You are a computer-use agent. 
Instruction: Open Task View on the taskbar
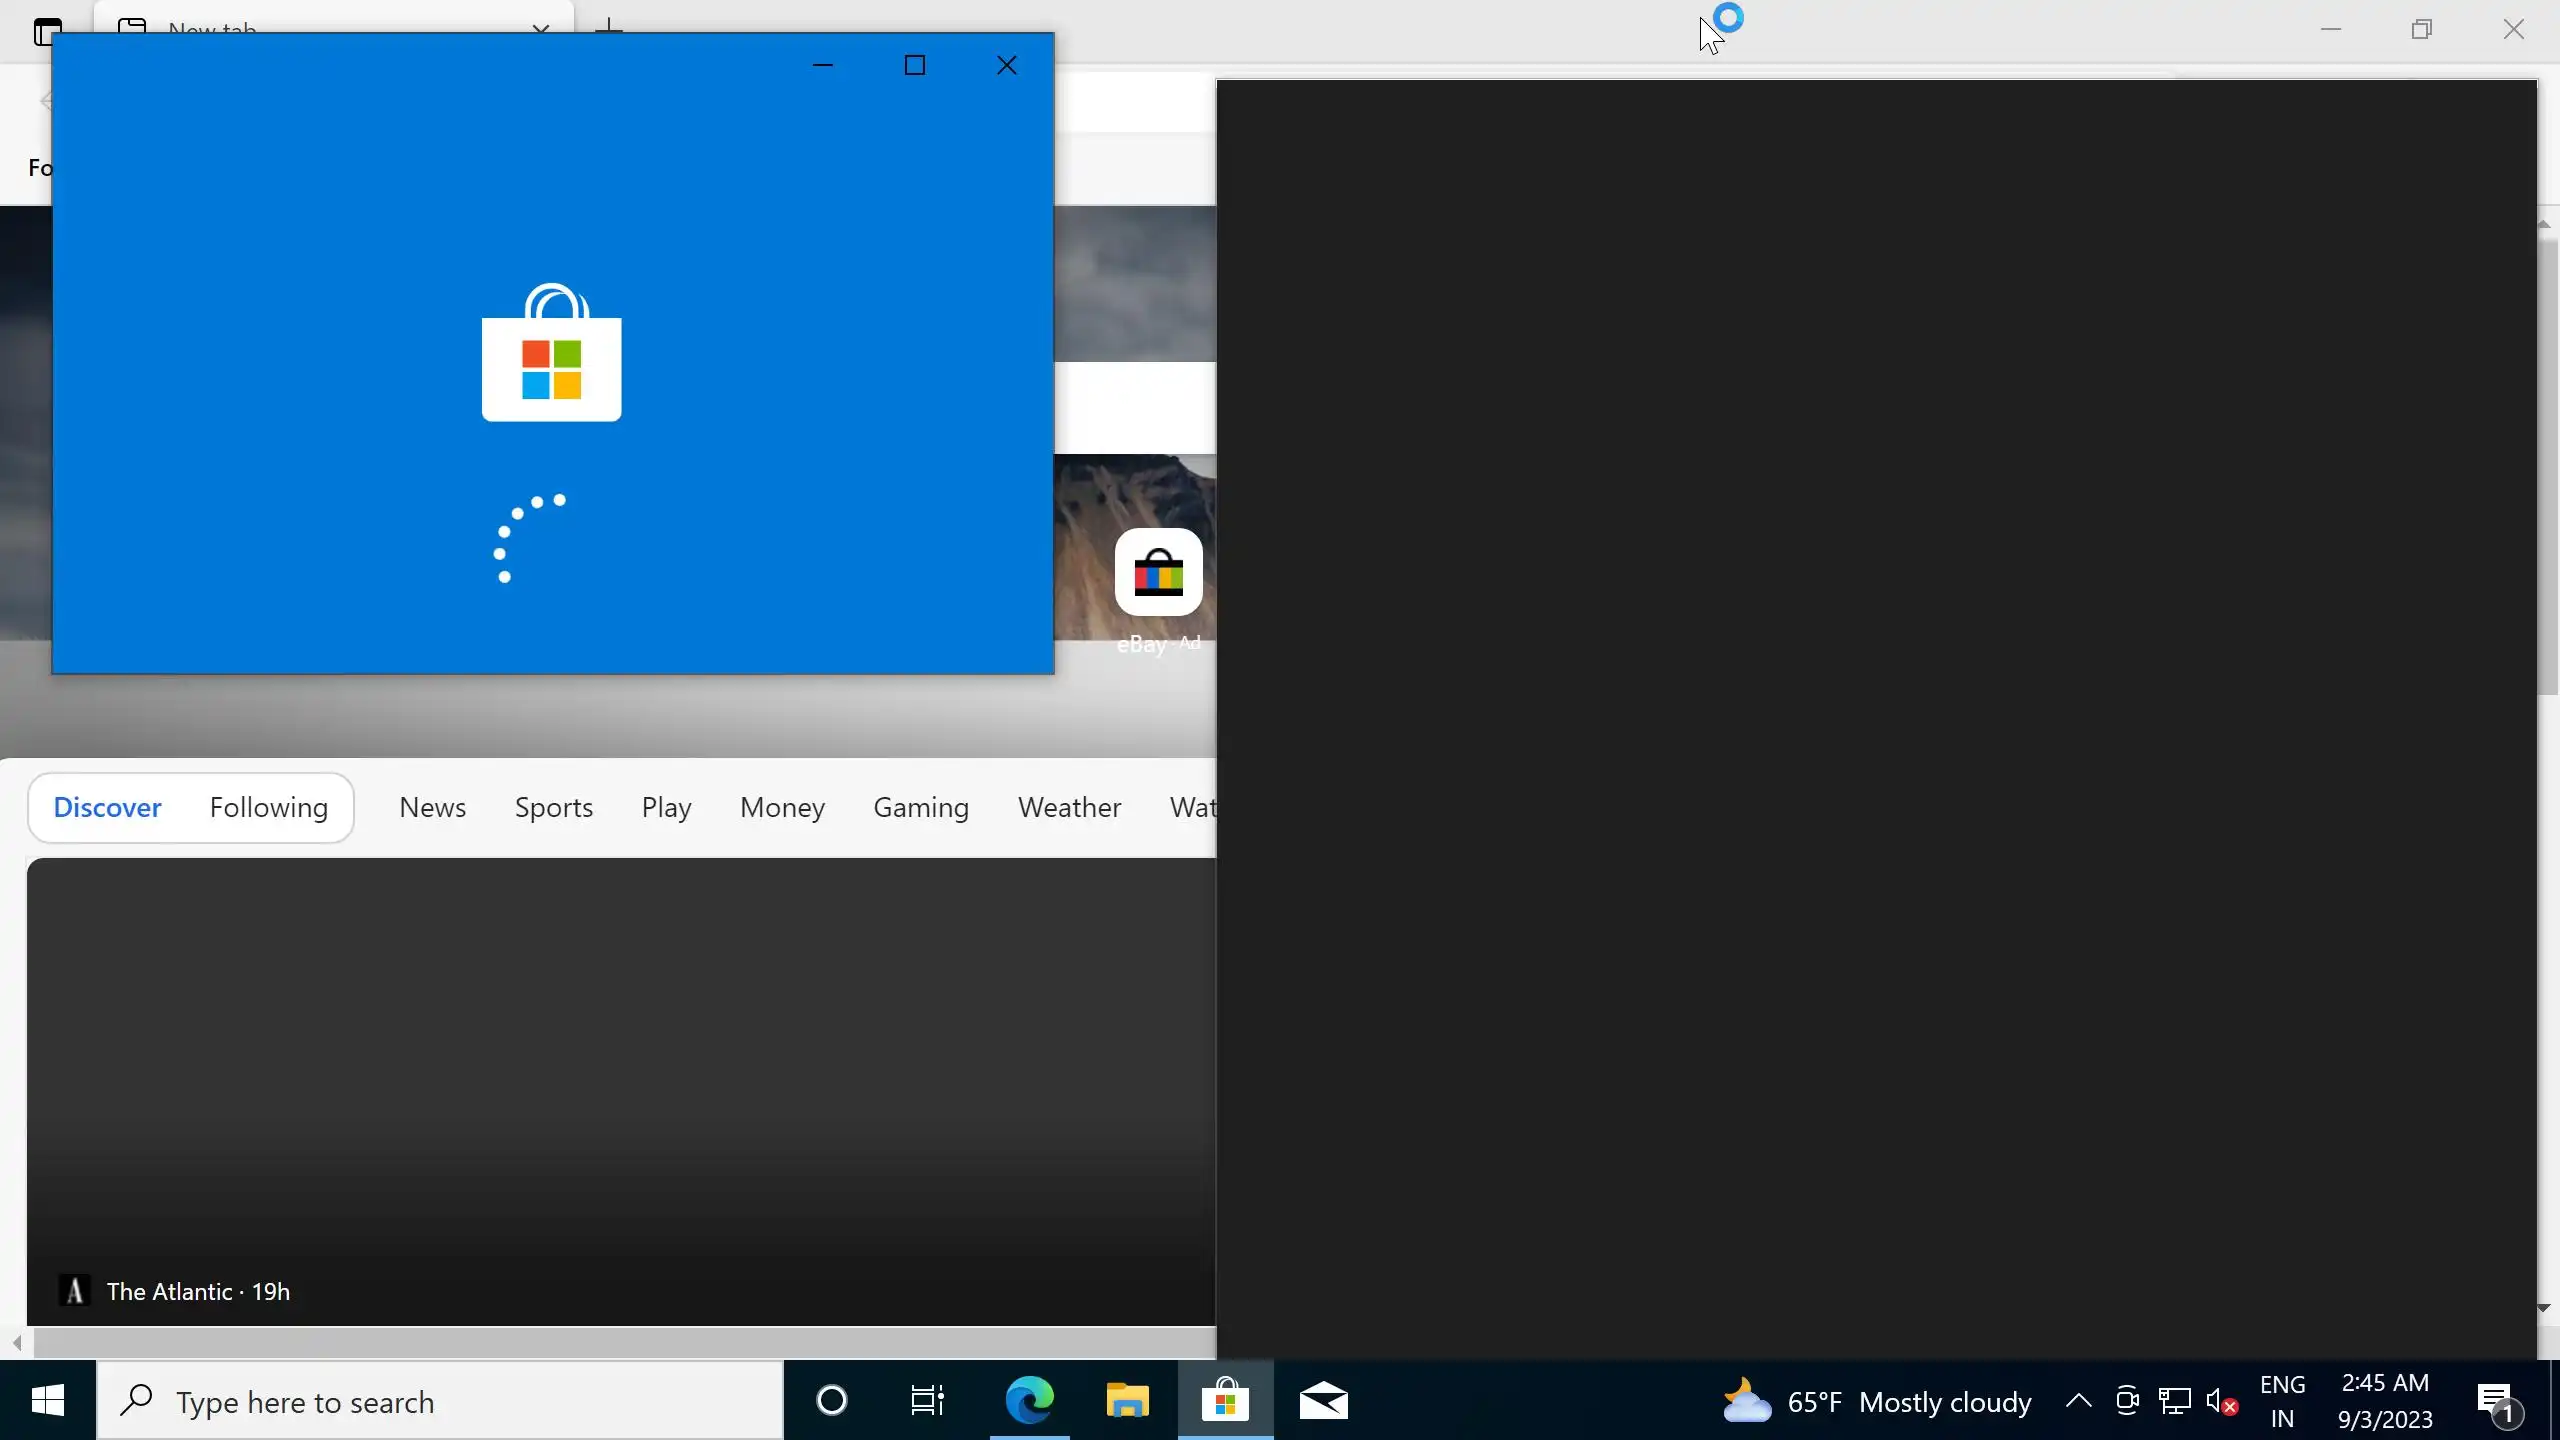click(927, 1401)
